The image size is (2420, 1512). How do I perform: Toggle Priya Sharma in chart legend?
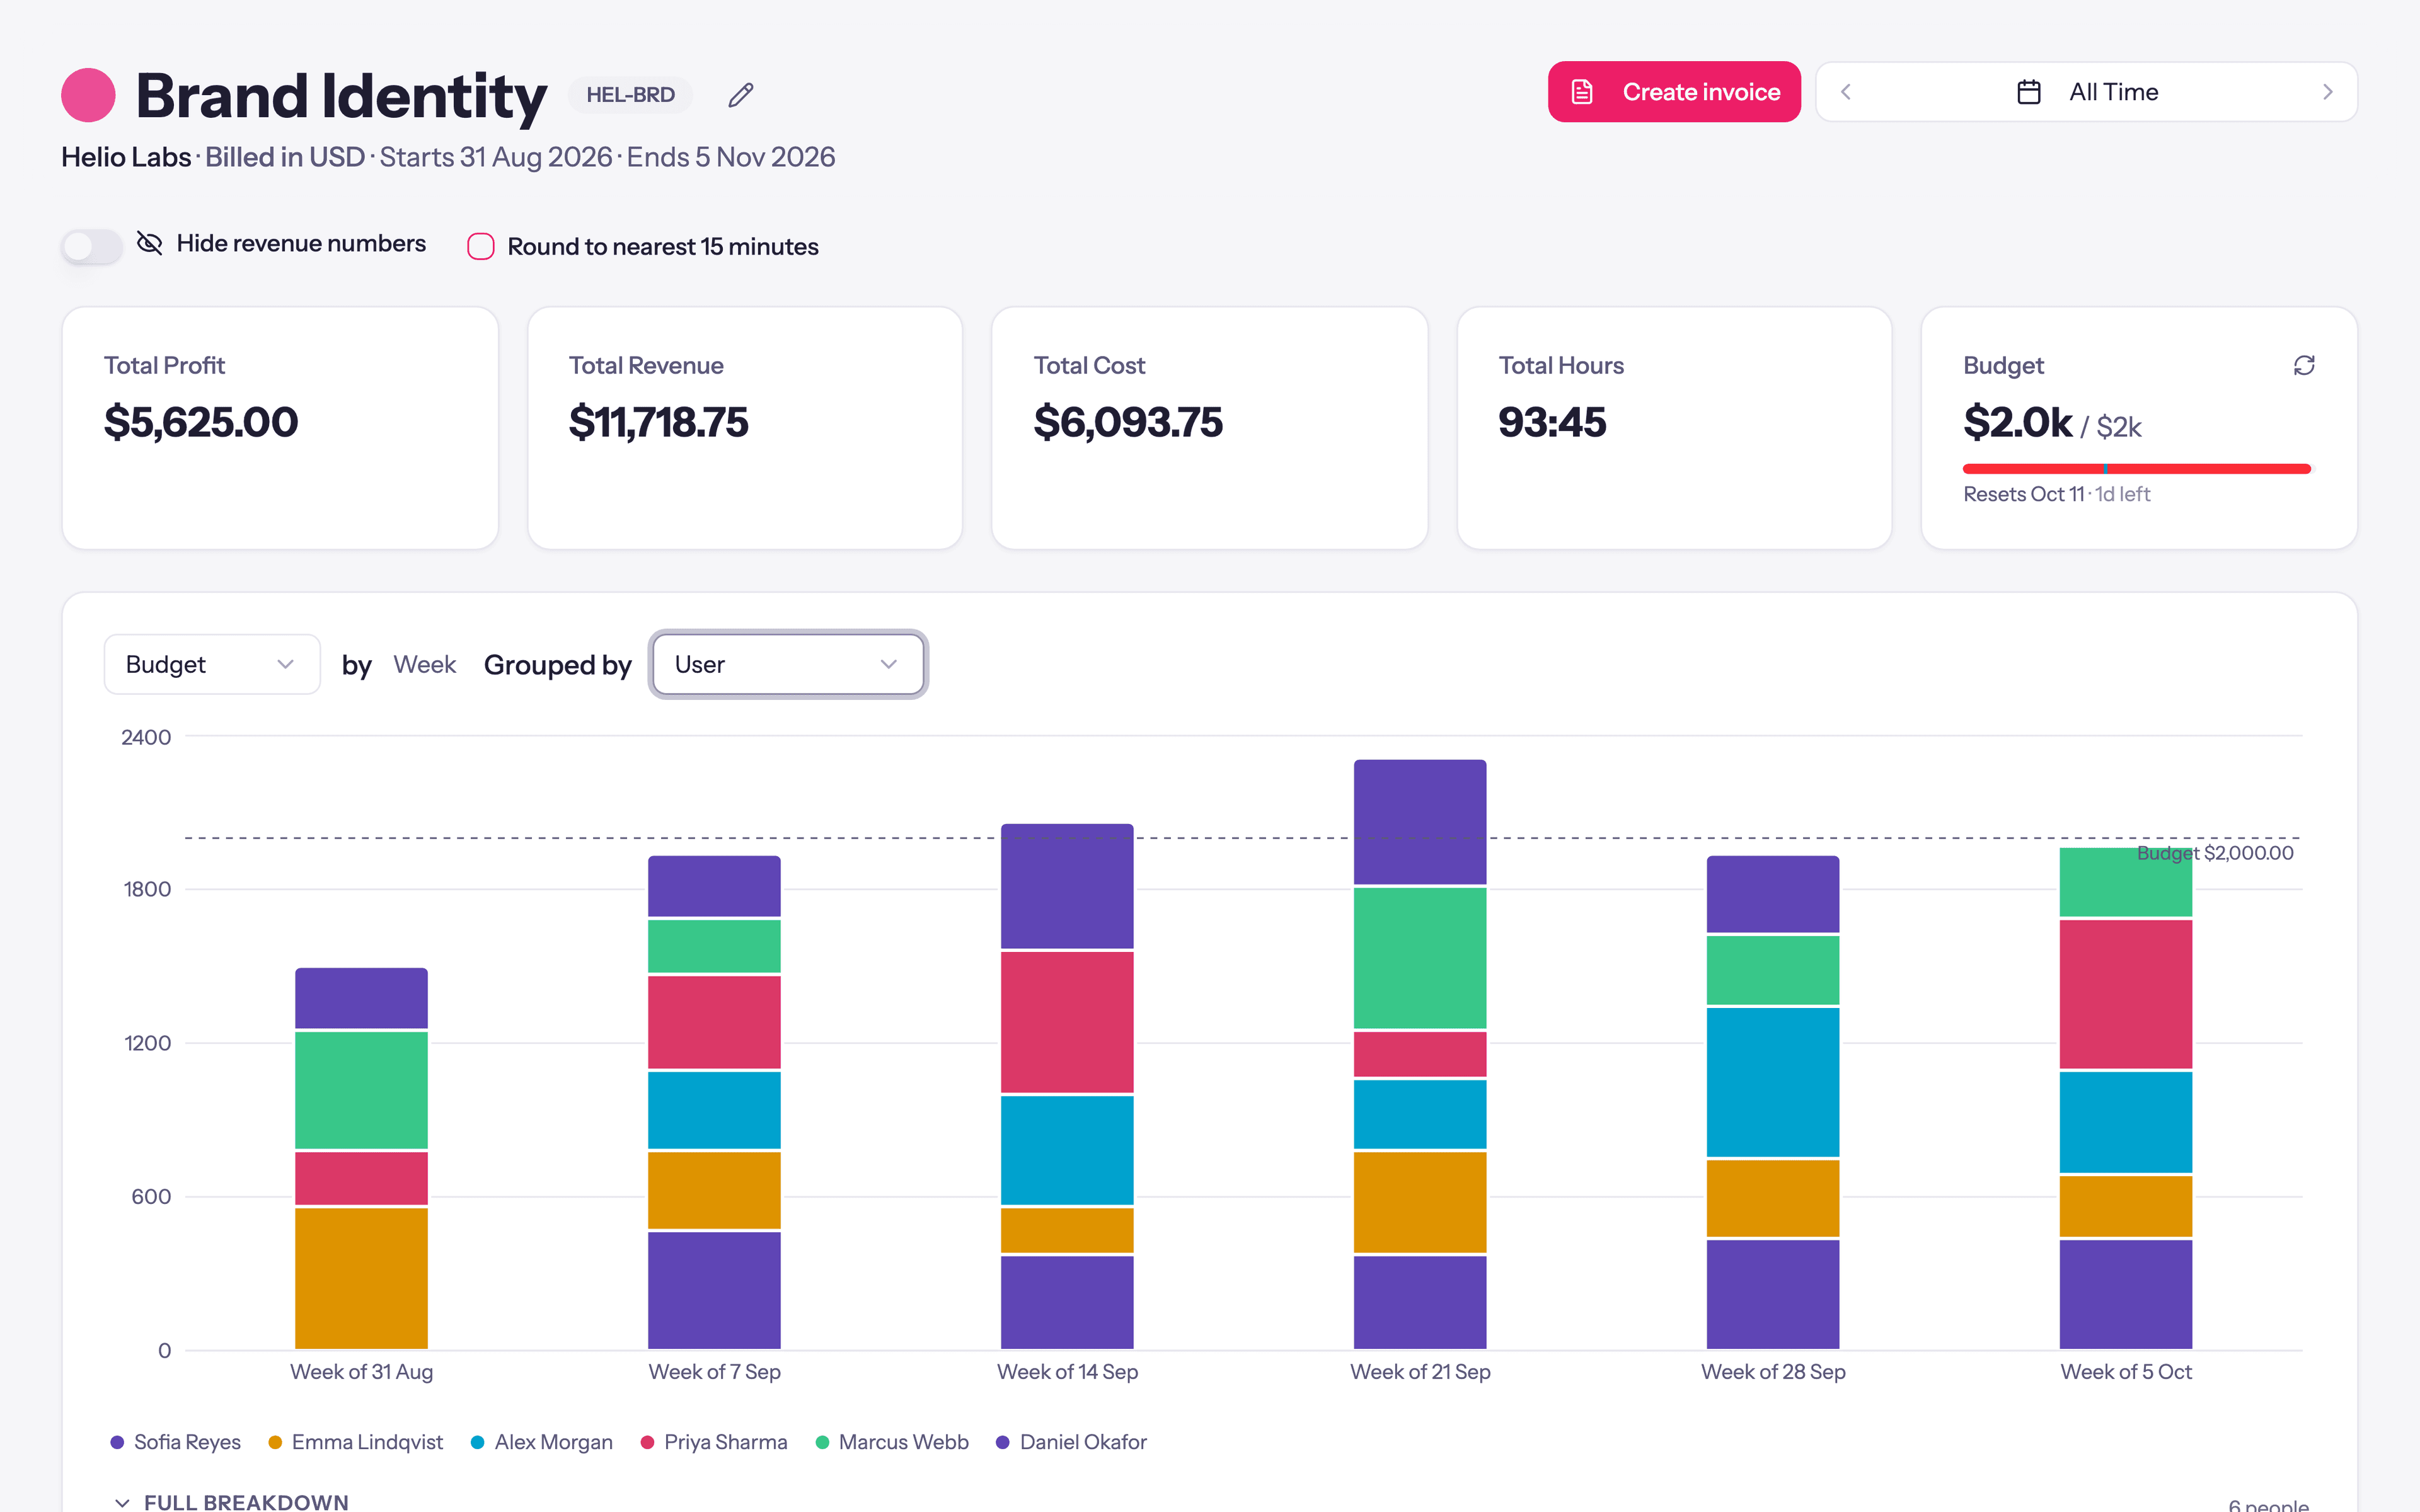coord(714,1442)
